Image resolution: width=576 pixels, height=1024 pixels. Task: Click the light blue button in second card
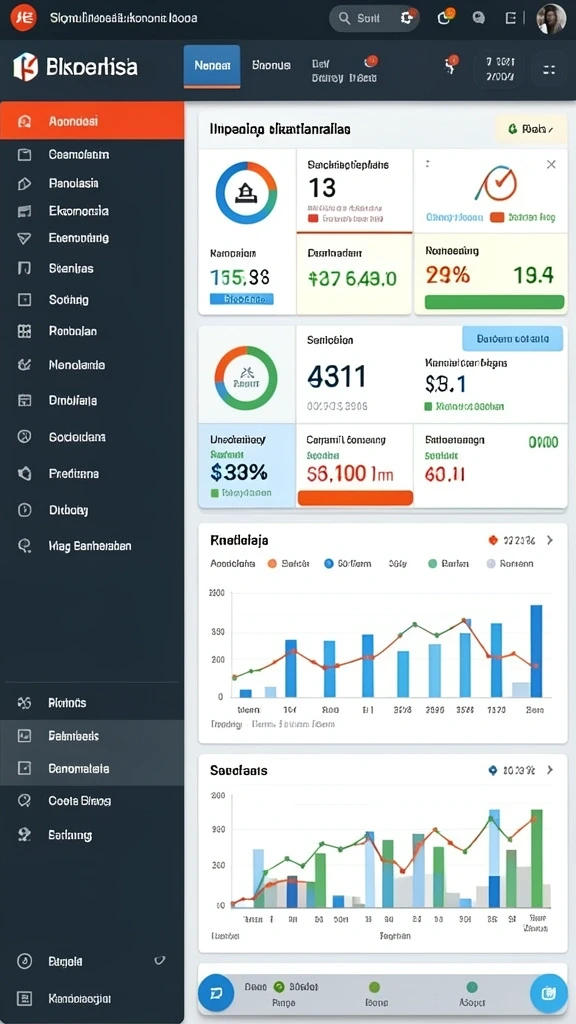(512, 339)
